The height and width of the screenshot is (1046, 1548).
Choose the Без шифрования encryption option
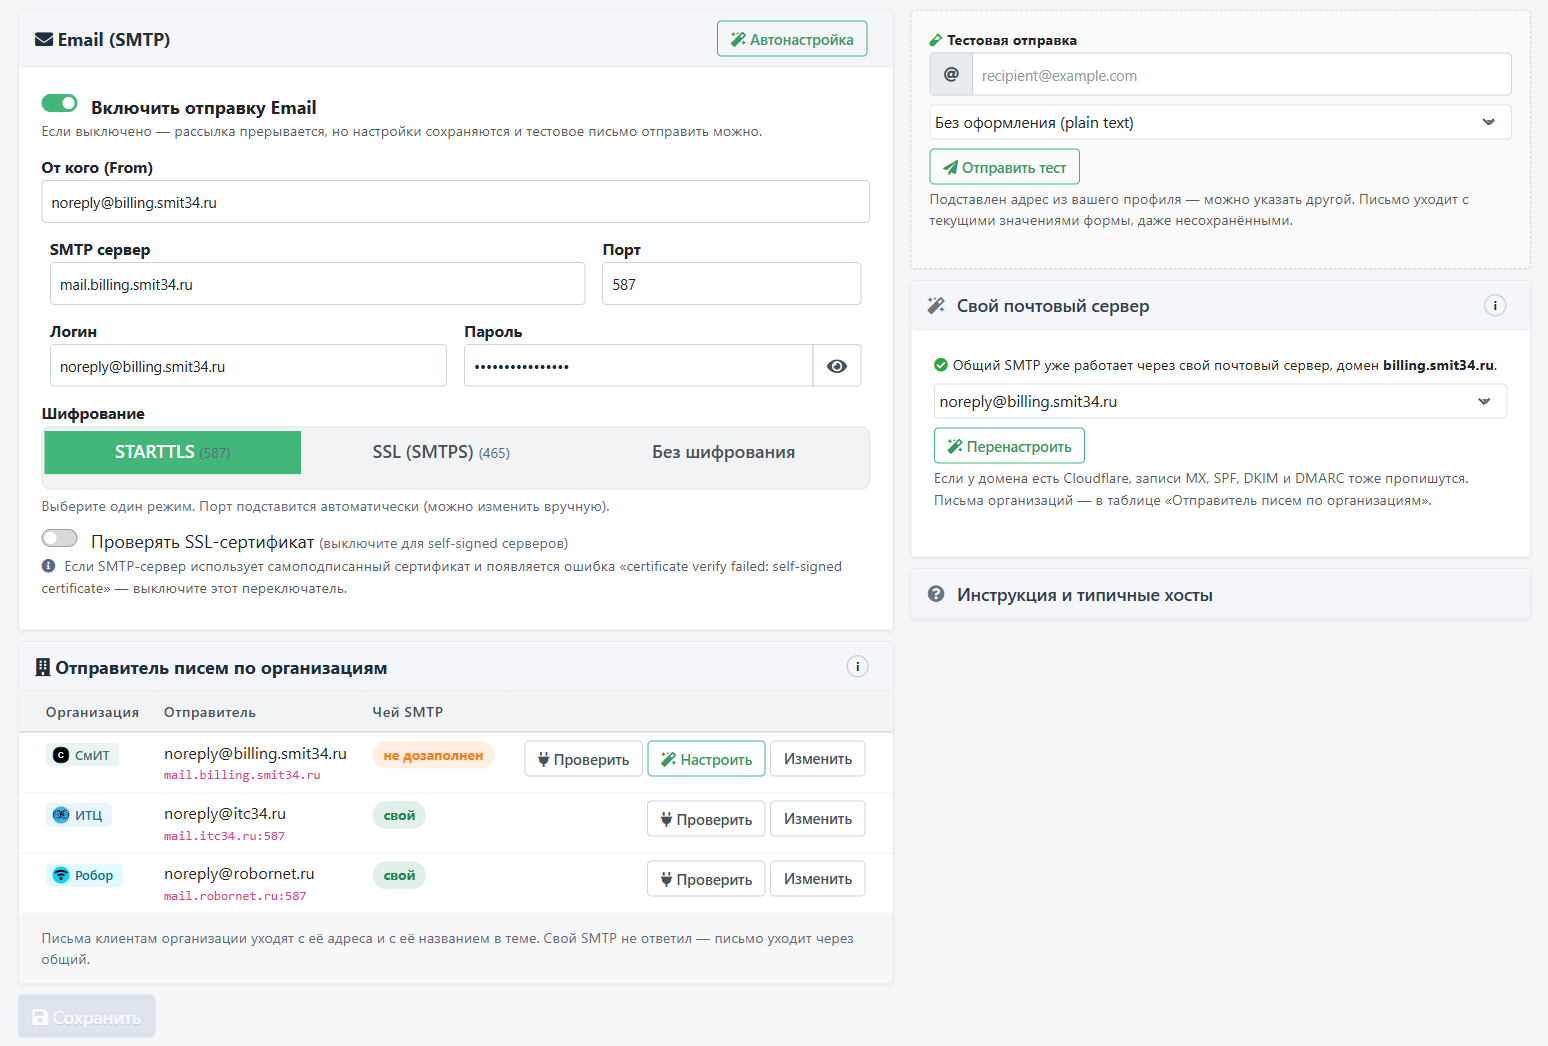(724, 452)
